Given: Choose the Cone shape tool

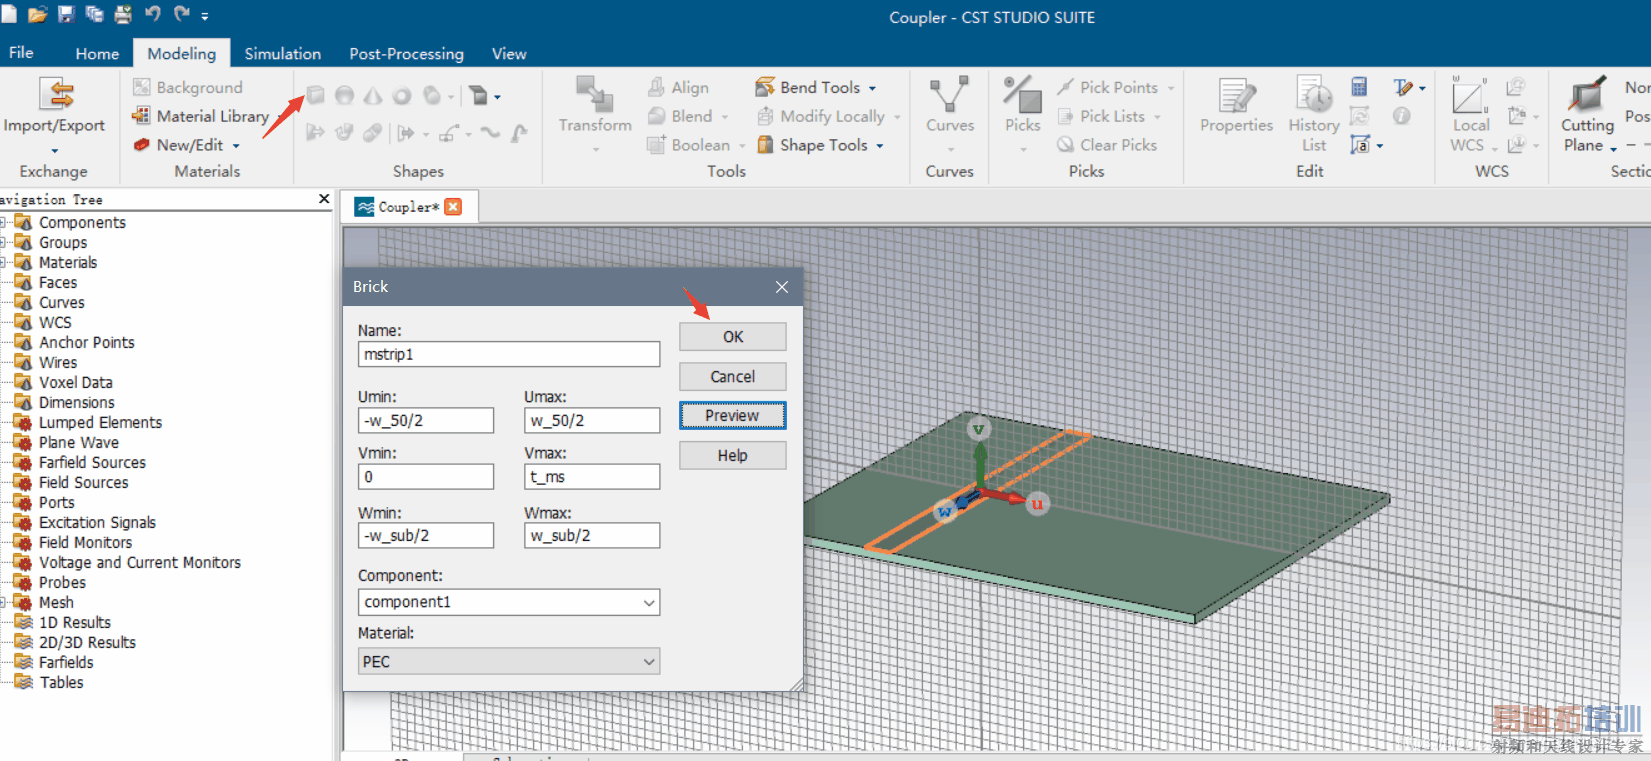Looking at the screenshot, I should coord(373,96).
